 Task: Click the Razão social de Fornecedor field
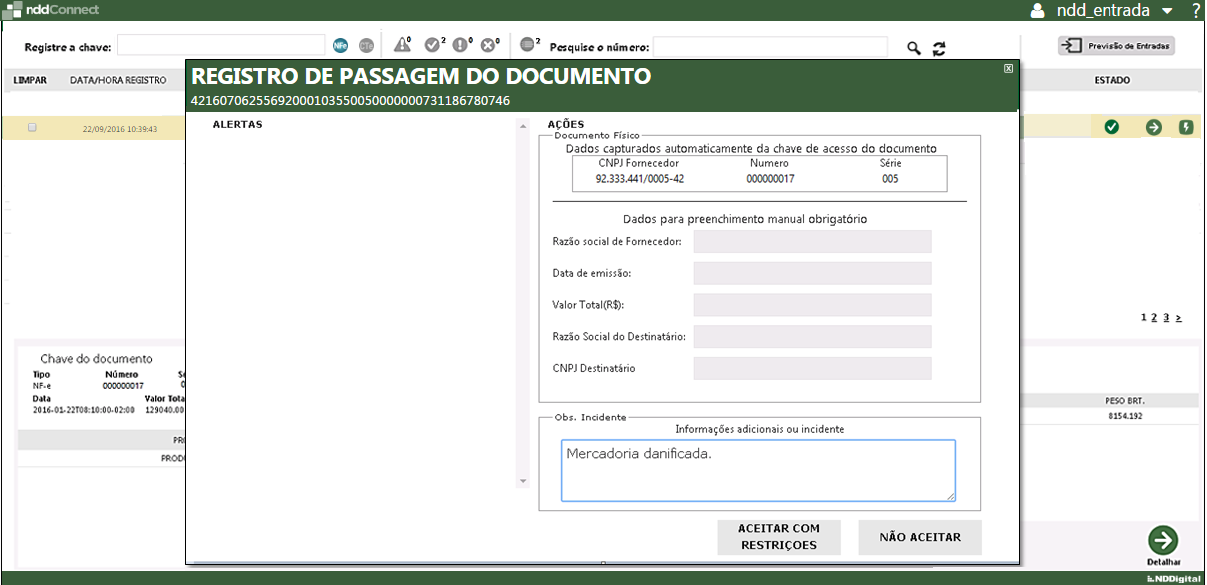[812, 242]
